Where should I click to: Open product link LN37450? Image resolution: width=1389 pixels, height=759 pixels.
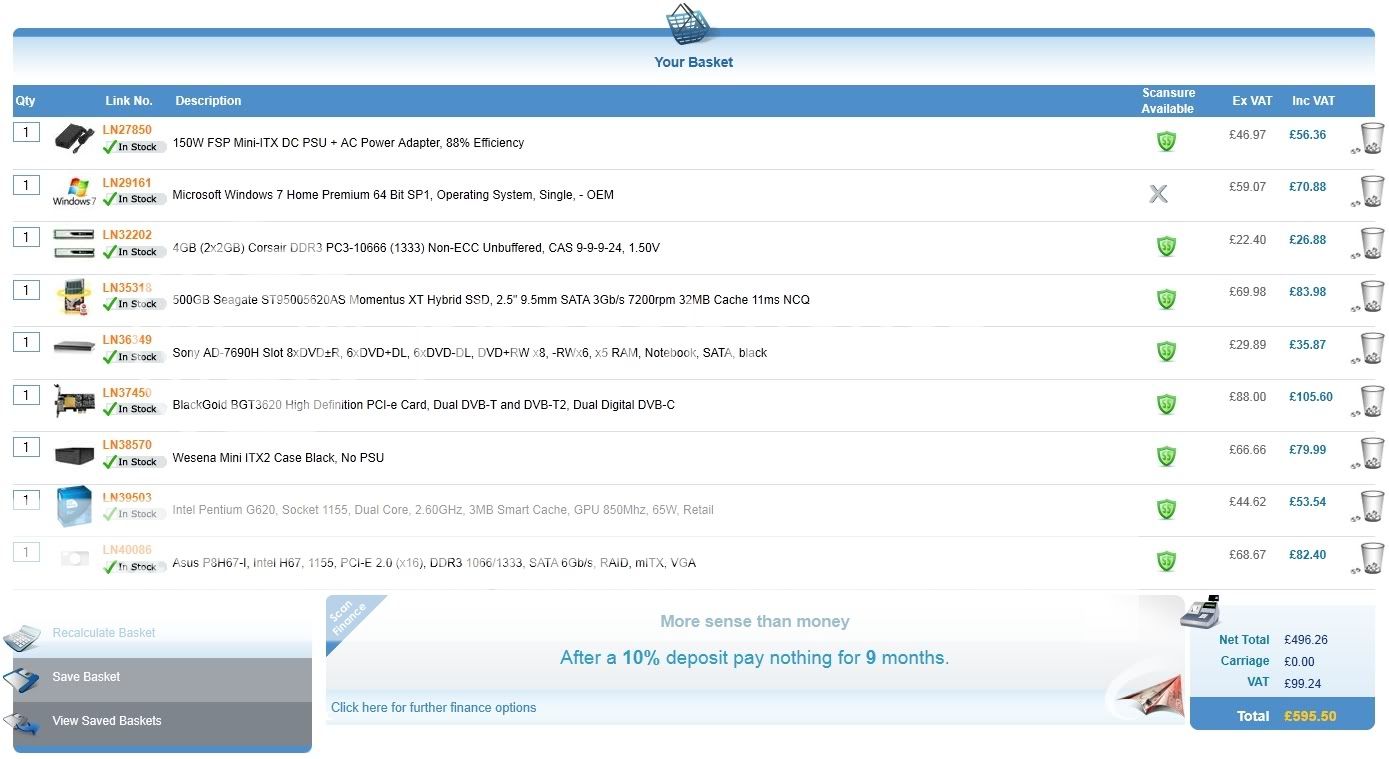point(127,393)
